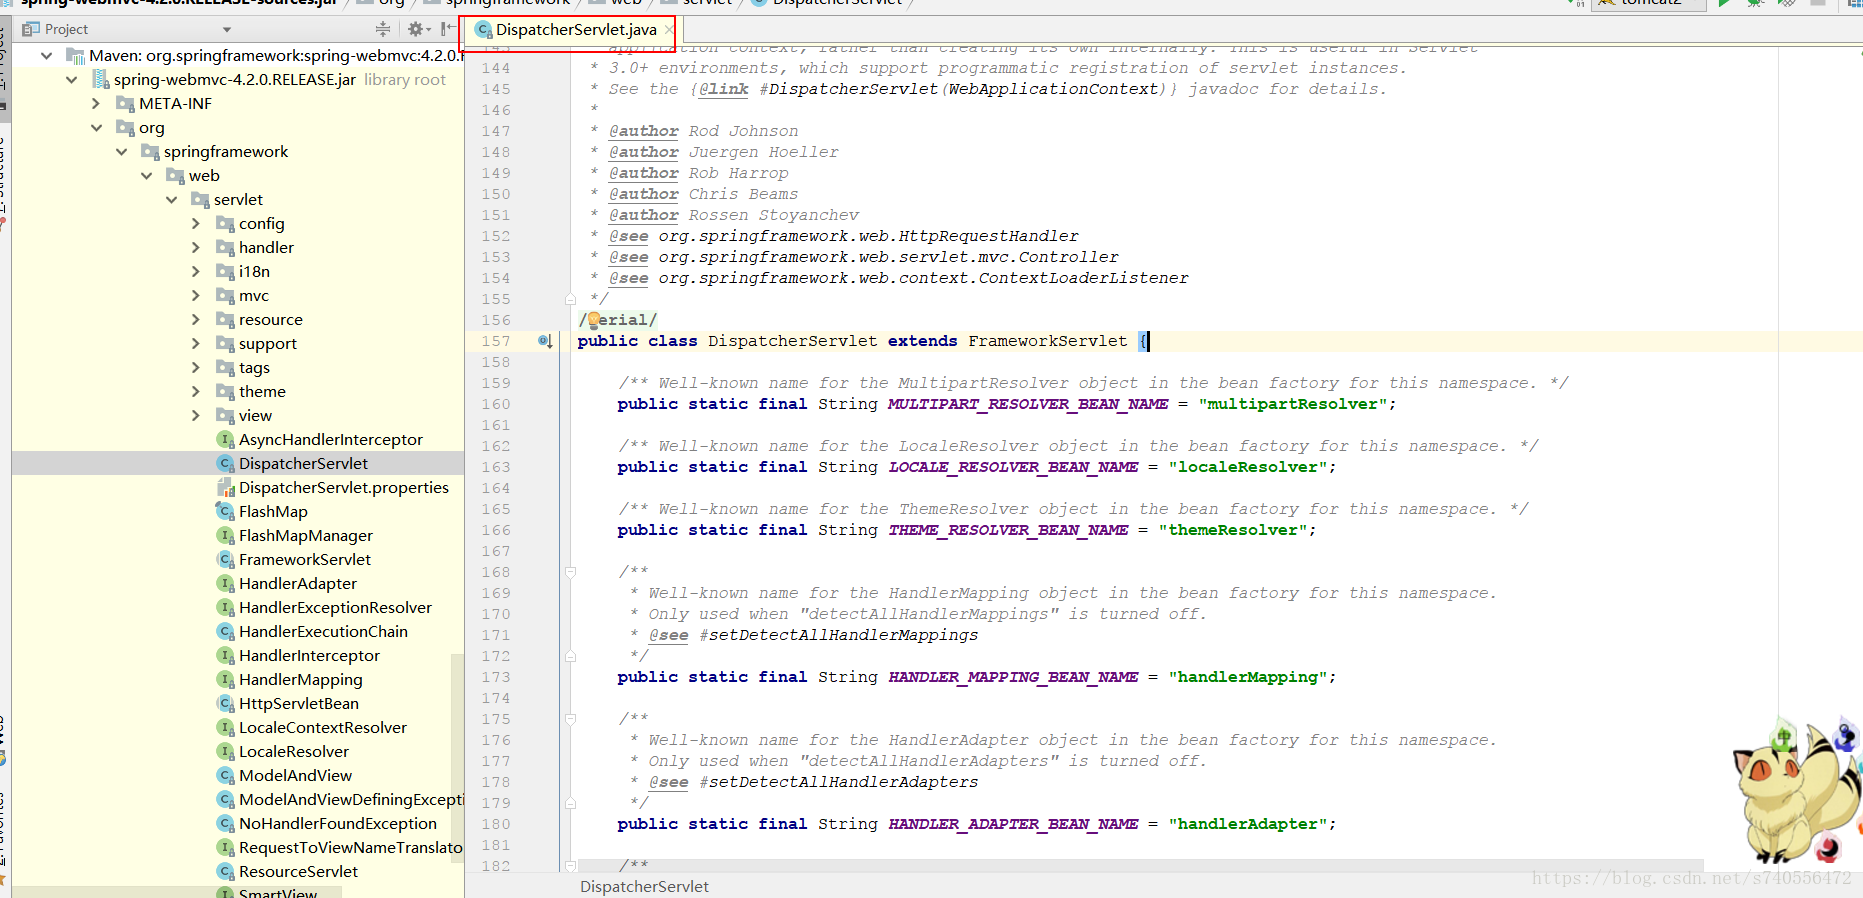Click the collapse all icon in Project panel

pos(383,29)
